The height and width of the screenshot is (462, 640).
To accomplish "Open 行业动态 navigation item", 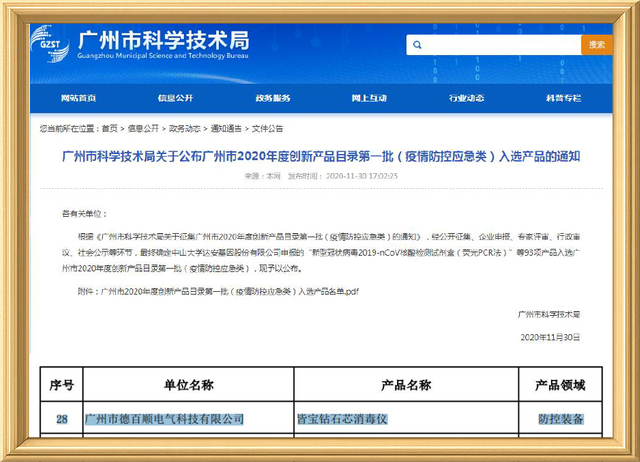I will point(467,98).
